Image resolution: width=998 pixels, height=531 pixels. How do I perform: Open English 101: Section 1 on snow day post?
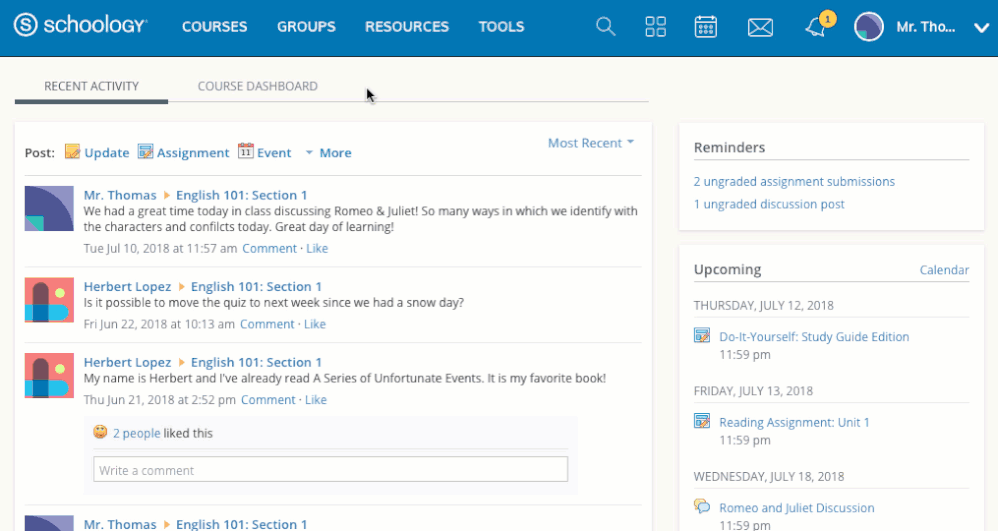coord(256,287)
